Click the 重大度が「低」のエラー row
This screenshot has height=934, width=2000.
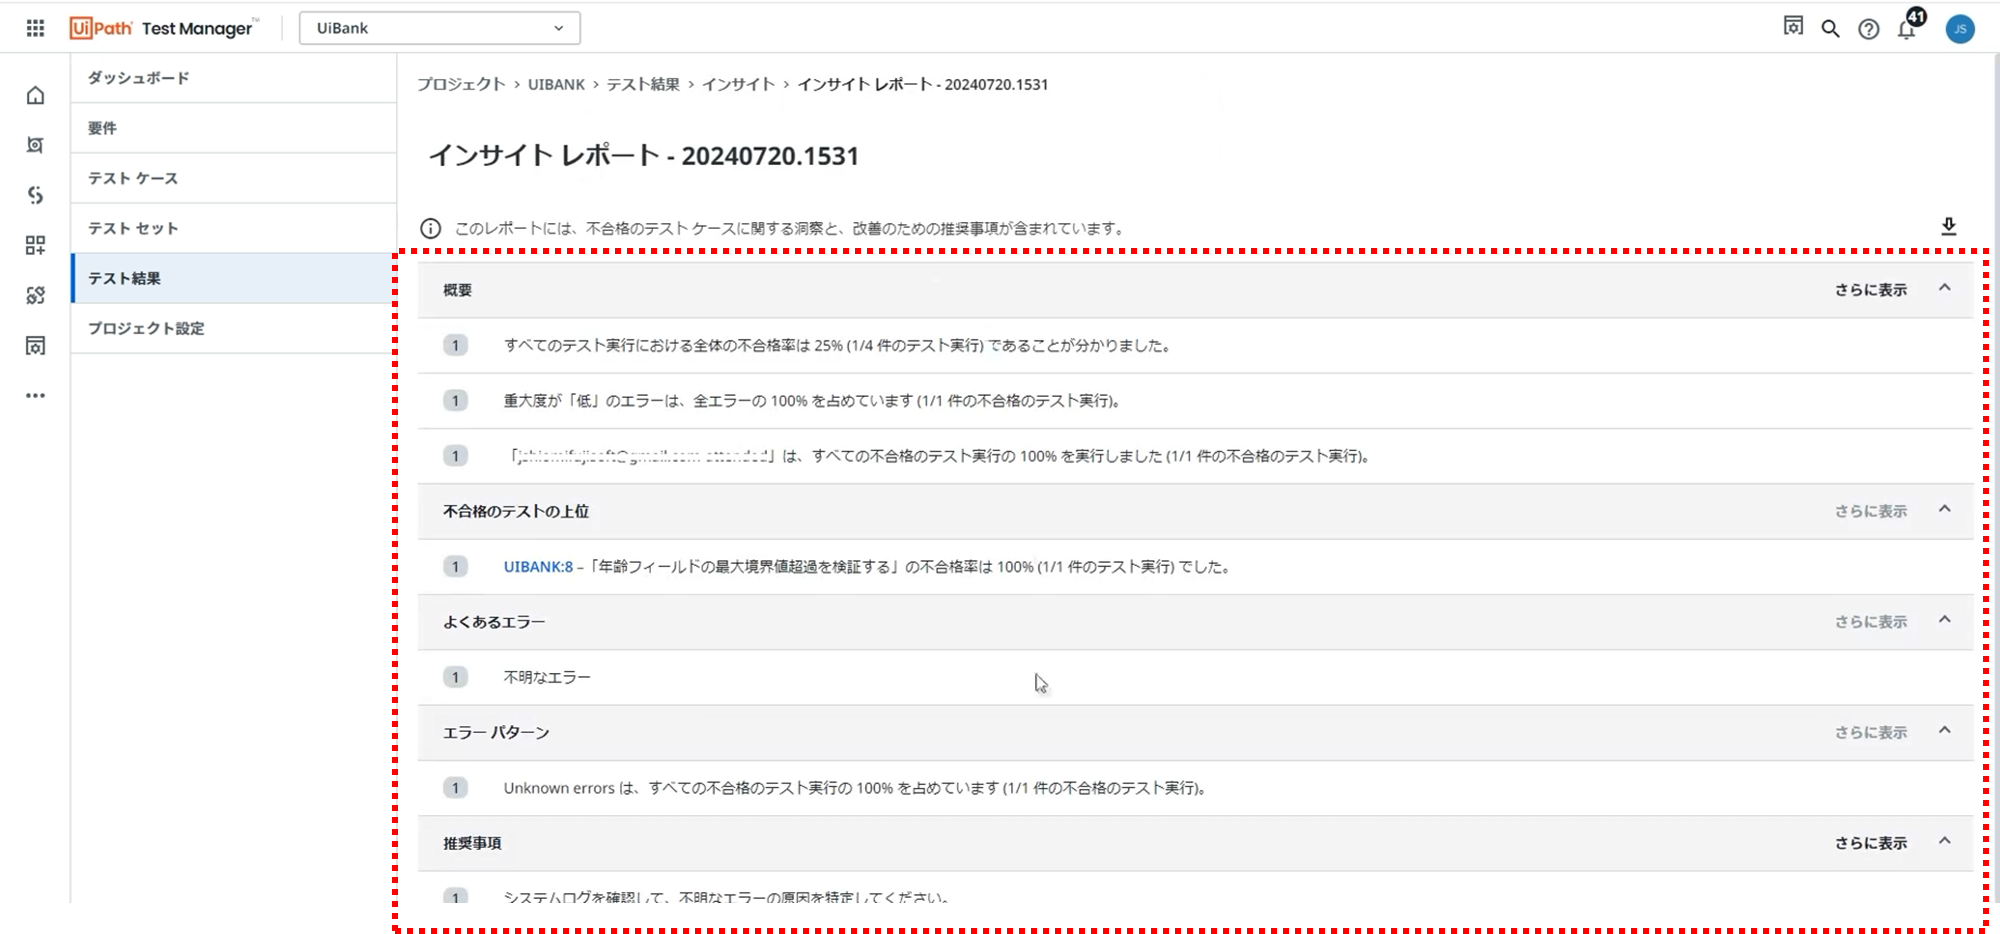coord(1195,401)
